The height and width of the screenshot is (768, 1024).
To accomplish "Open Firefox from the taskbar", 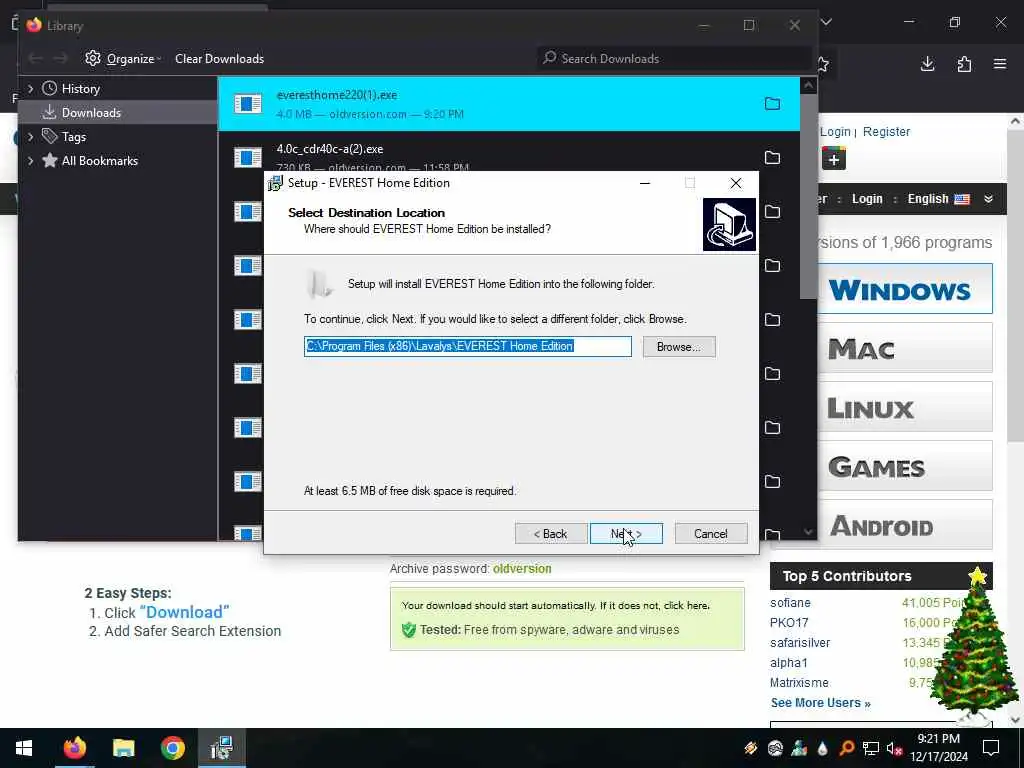I will pyautogui.click(x=74, y=748).
